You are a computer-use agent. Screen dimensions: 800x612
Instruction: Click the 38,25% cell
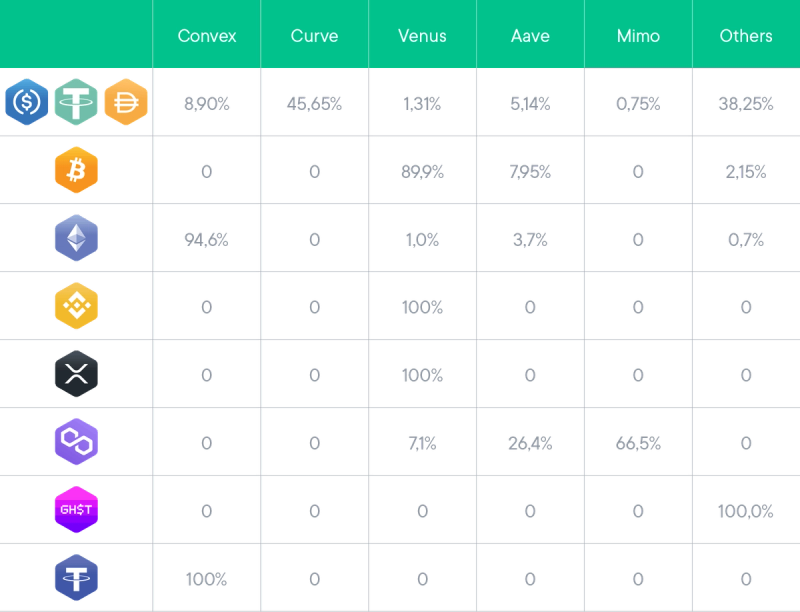(x=746, y=104)
